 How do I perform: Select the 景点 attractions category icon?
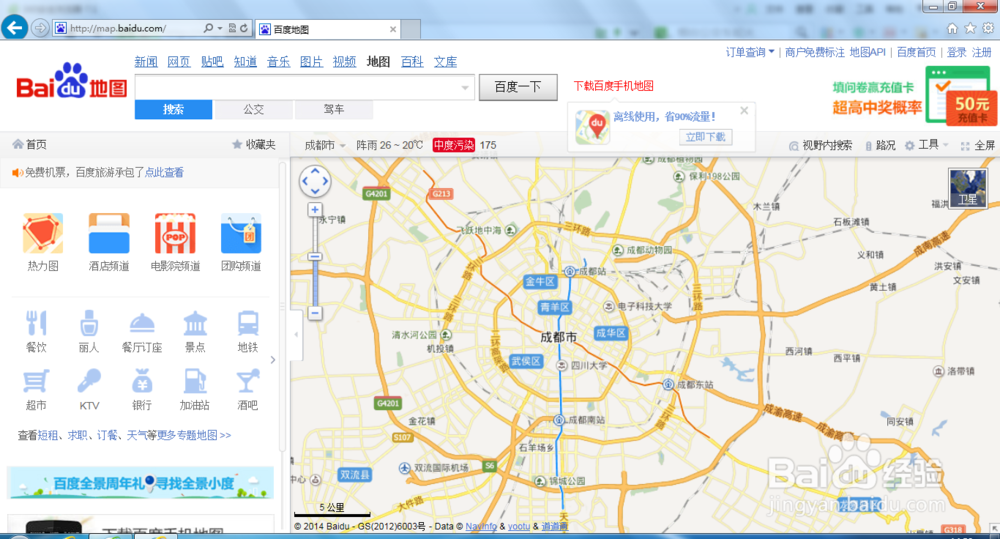pos(195,323)
